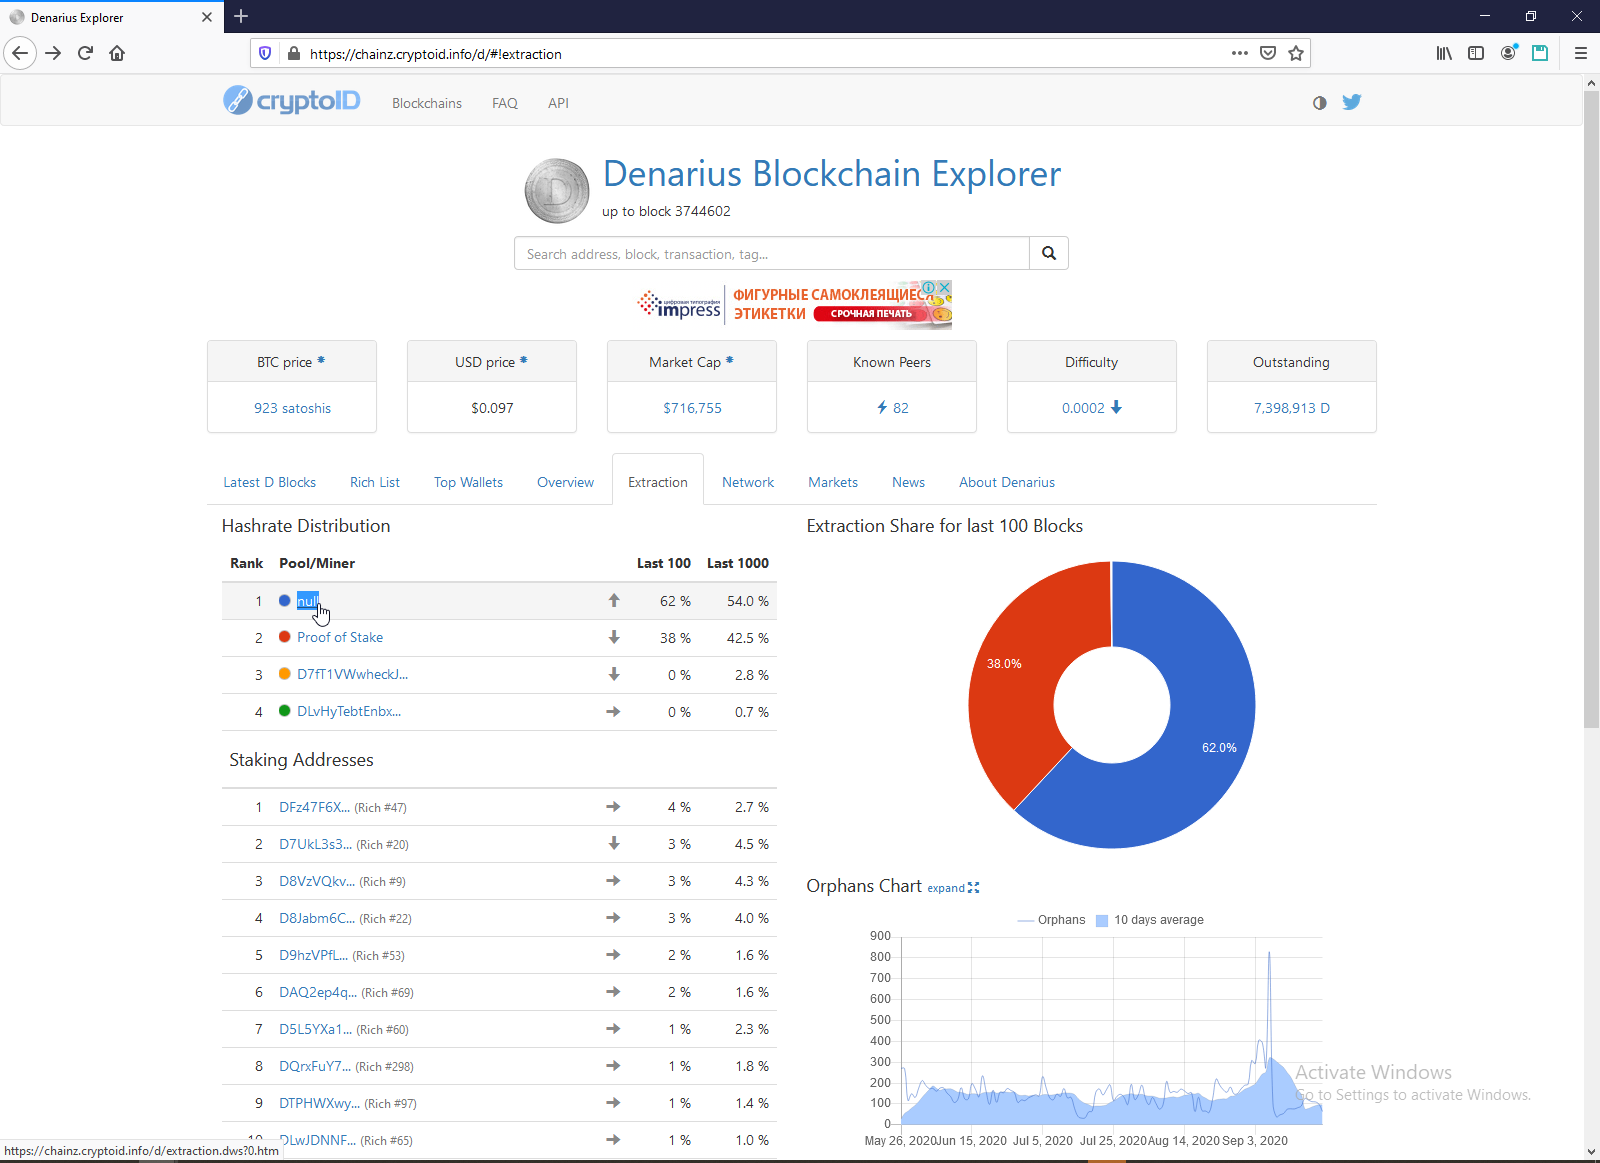Click the search address input field
This screenshot has height=1163, width=1600.
click(x=772, y=253)
